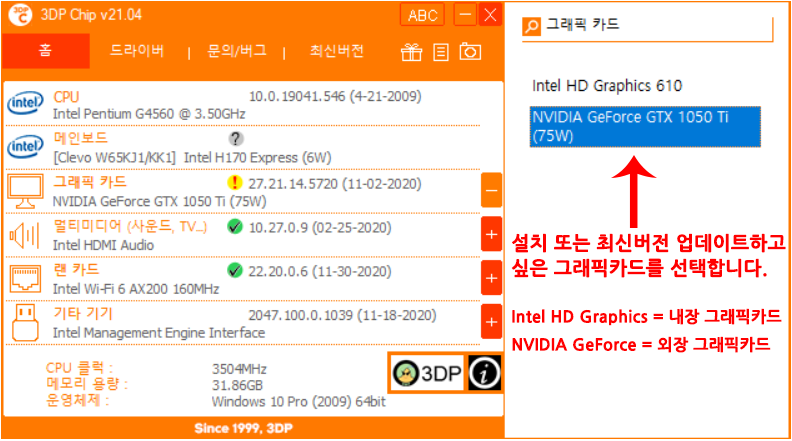The height and width of the screenshot is (441, 792).
Task: Click Intel Wi-Fi 6 AX200 160MHz text
Action: coord(136,289)
